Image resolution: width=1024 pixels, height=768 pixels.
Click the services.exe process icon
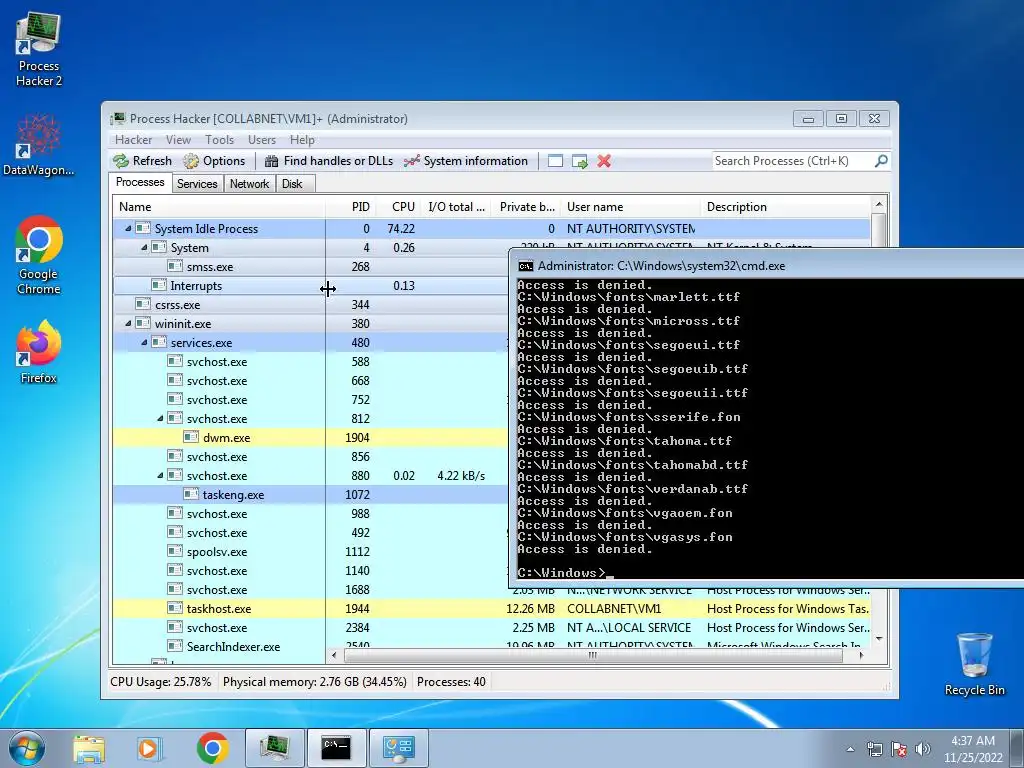(159, 342)
